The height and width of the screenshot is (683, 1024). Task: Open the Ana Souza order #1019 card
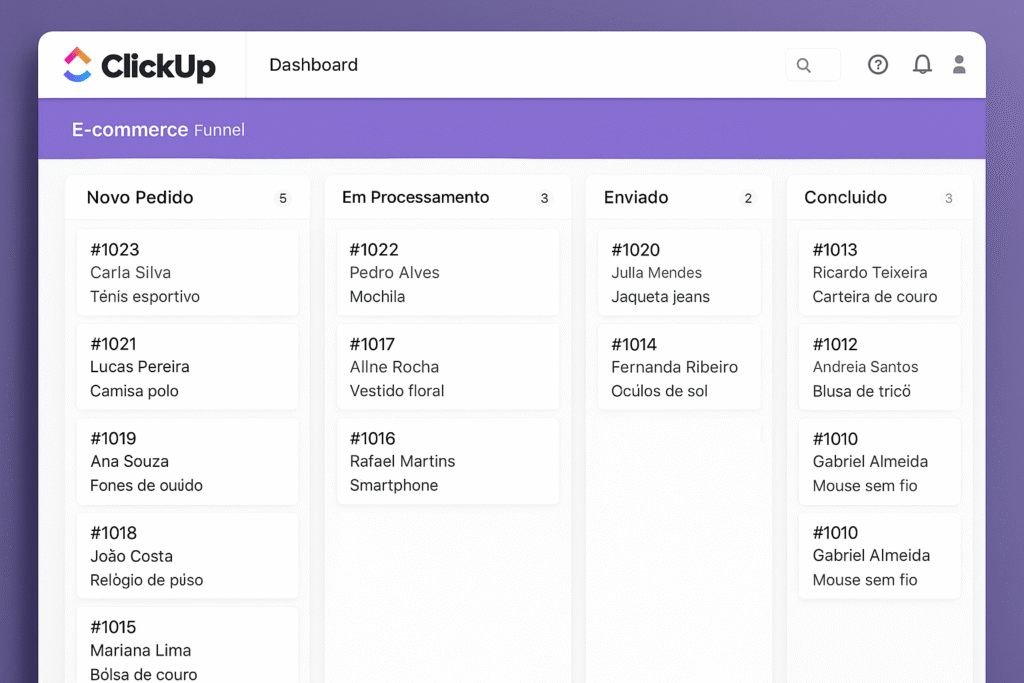(187, 461)
